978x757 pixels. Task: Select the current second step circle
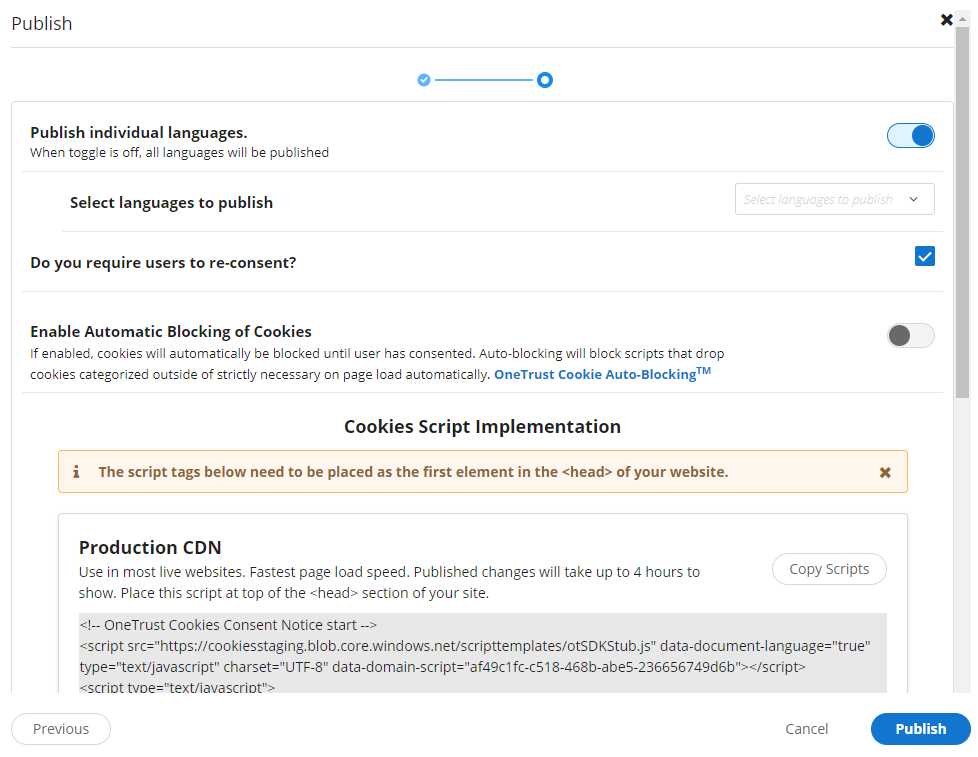point(545,80)
